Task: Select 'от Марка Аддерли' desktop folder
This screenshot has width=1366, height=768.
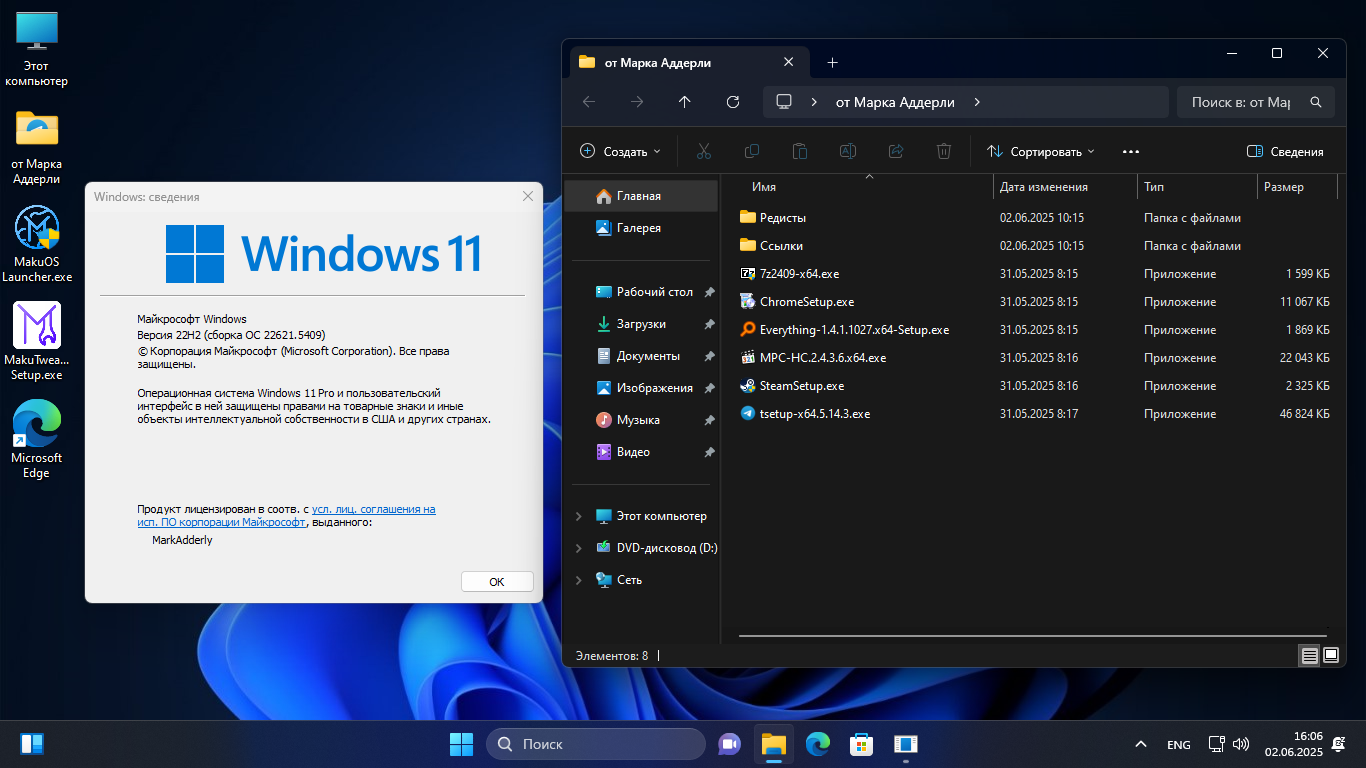Action: point(37,146)
